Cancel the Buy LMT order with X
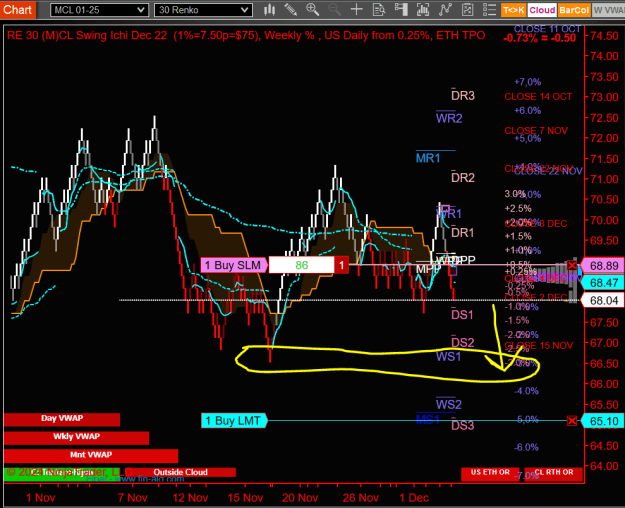The image size is (625, 508). pos(572,421)
